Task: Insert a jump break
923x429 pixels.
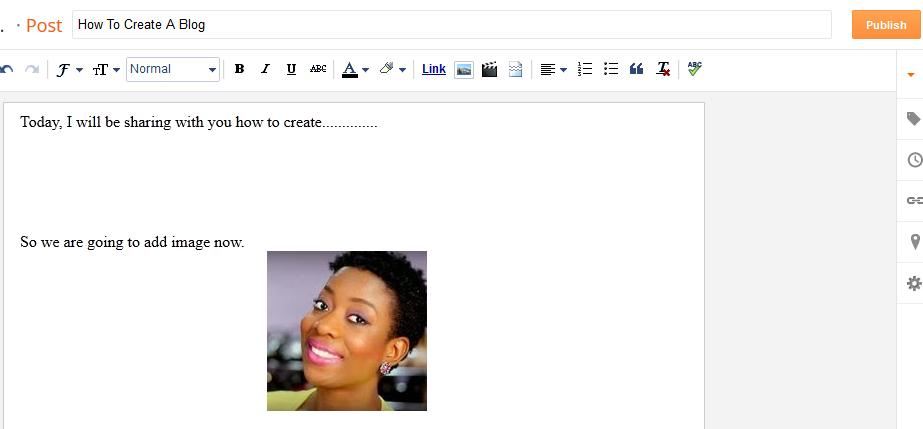Action: point(515,69)
